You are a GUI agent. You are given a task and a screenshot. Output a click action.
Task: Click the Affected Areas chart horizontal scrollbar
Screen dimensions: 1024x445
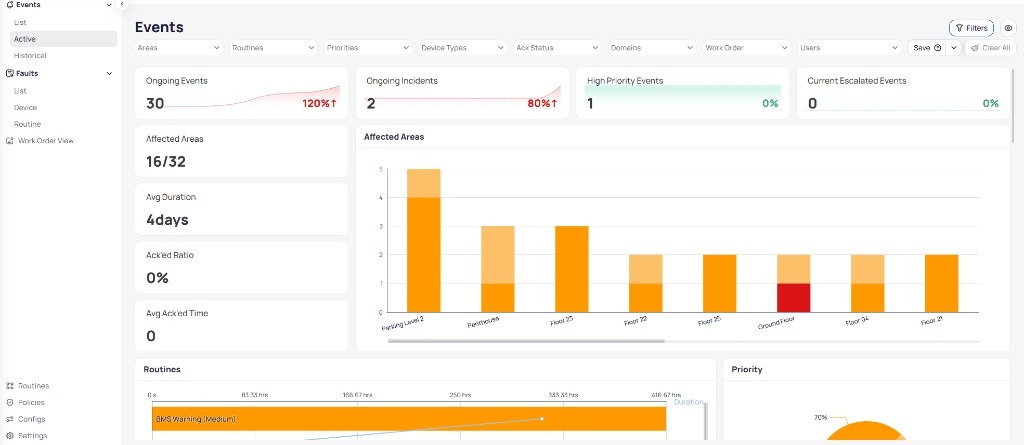point(526,341)
